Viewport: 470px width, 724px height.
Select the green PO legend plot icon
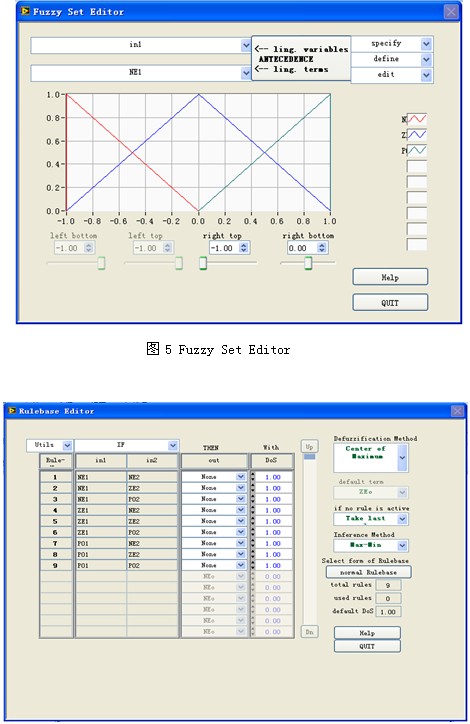[416, 151]
